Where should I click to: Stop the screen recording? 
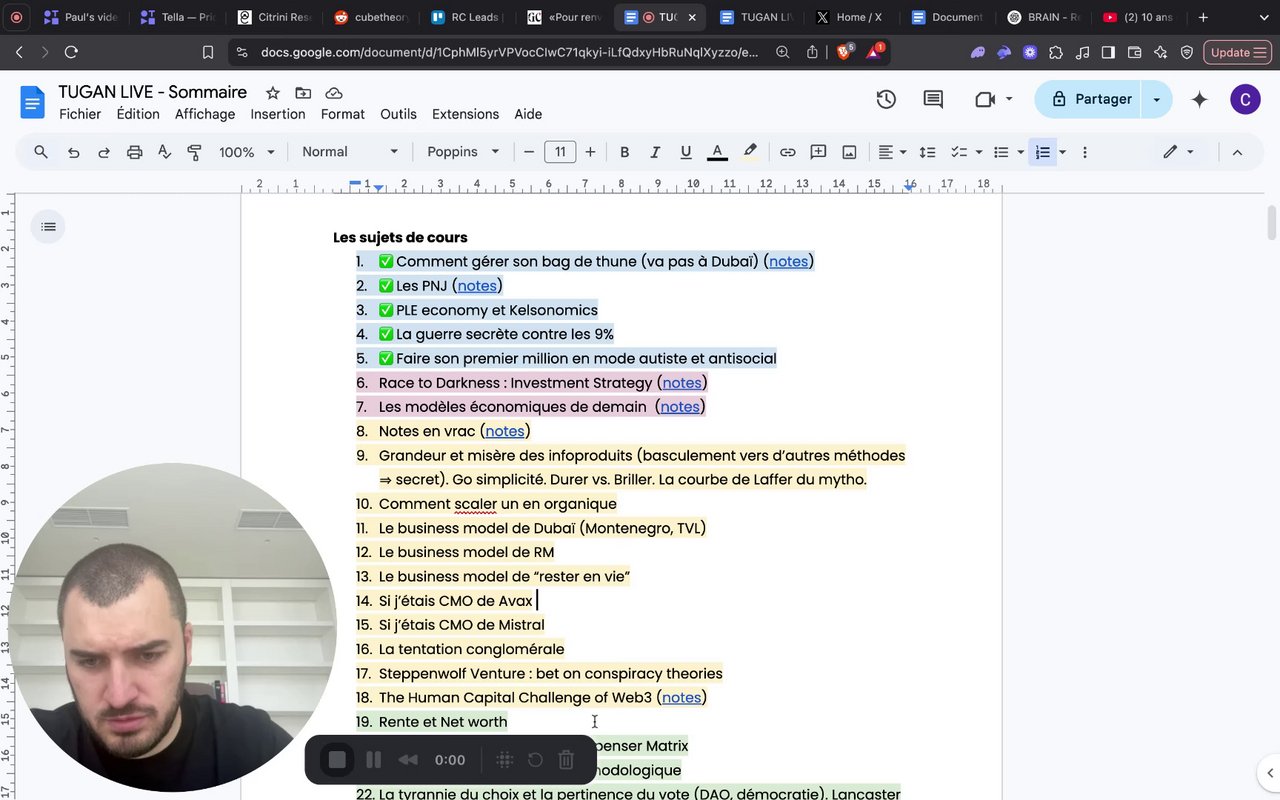pyautogui.click(x=337, y=760)
